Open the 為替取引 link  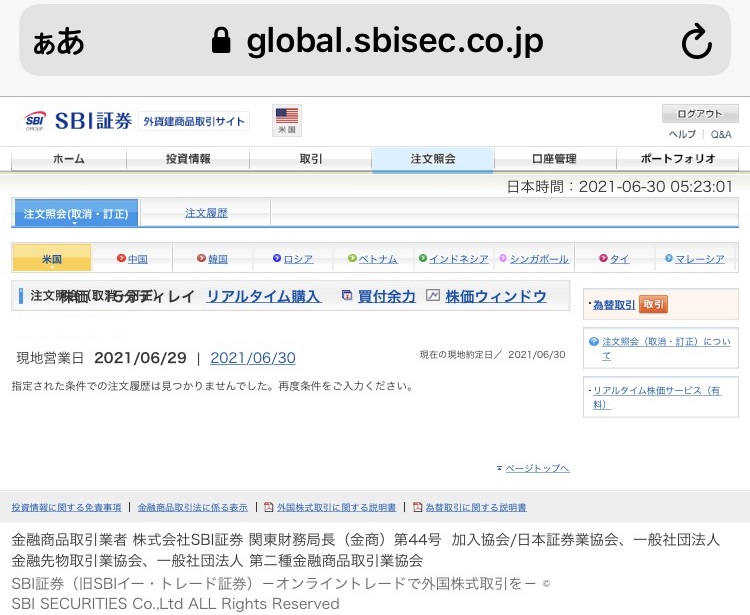tap(614, 305)
